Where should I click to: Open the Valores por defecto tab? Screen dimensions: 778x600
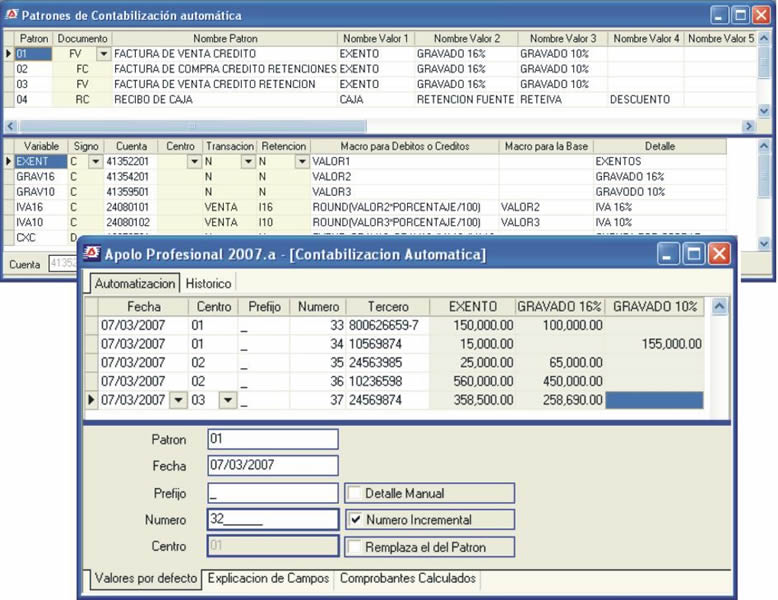pos(146,578)
